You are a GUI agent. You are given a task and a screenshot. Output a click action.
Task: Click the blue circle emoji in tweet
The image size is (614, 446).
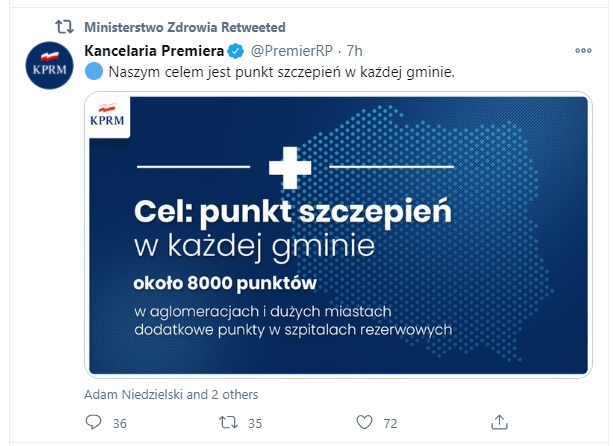(94, 72)
